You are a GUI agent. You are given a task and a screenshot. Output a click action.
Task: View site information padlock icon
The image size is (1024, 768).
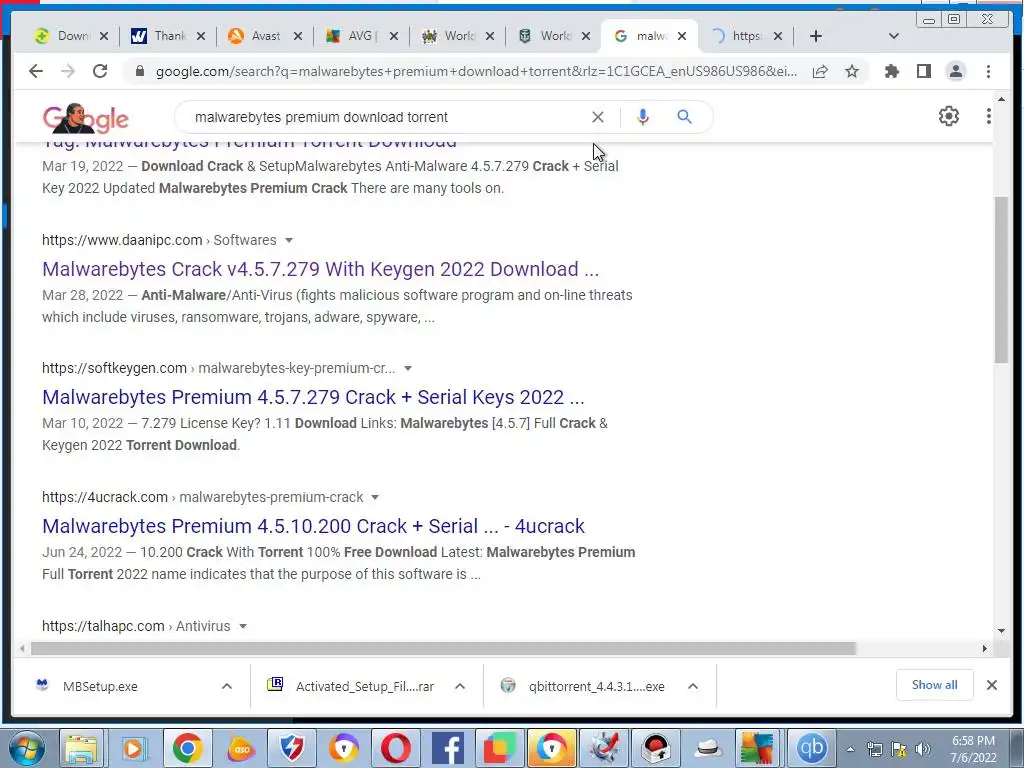[139, 71]
